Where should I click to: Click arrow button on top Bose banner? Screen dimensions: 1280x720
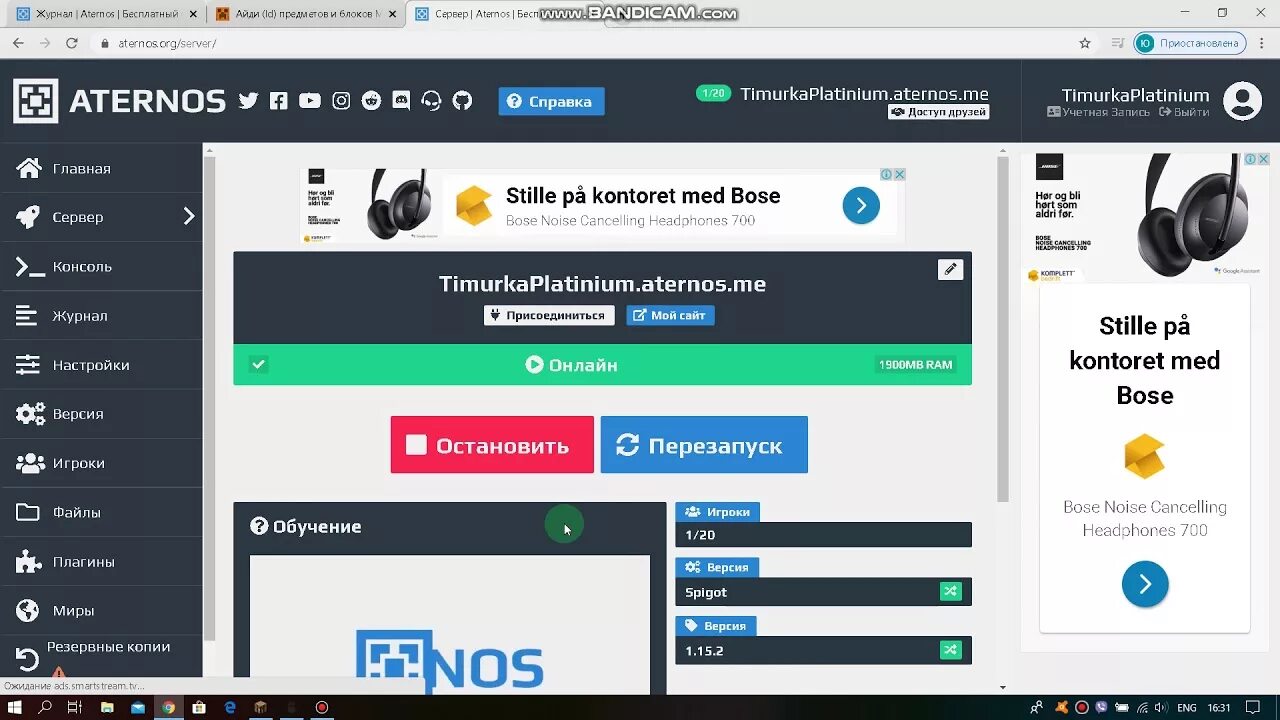point(861,205)
